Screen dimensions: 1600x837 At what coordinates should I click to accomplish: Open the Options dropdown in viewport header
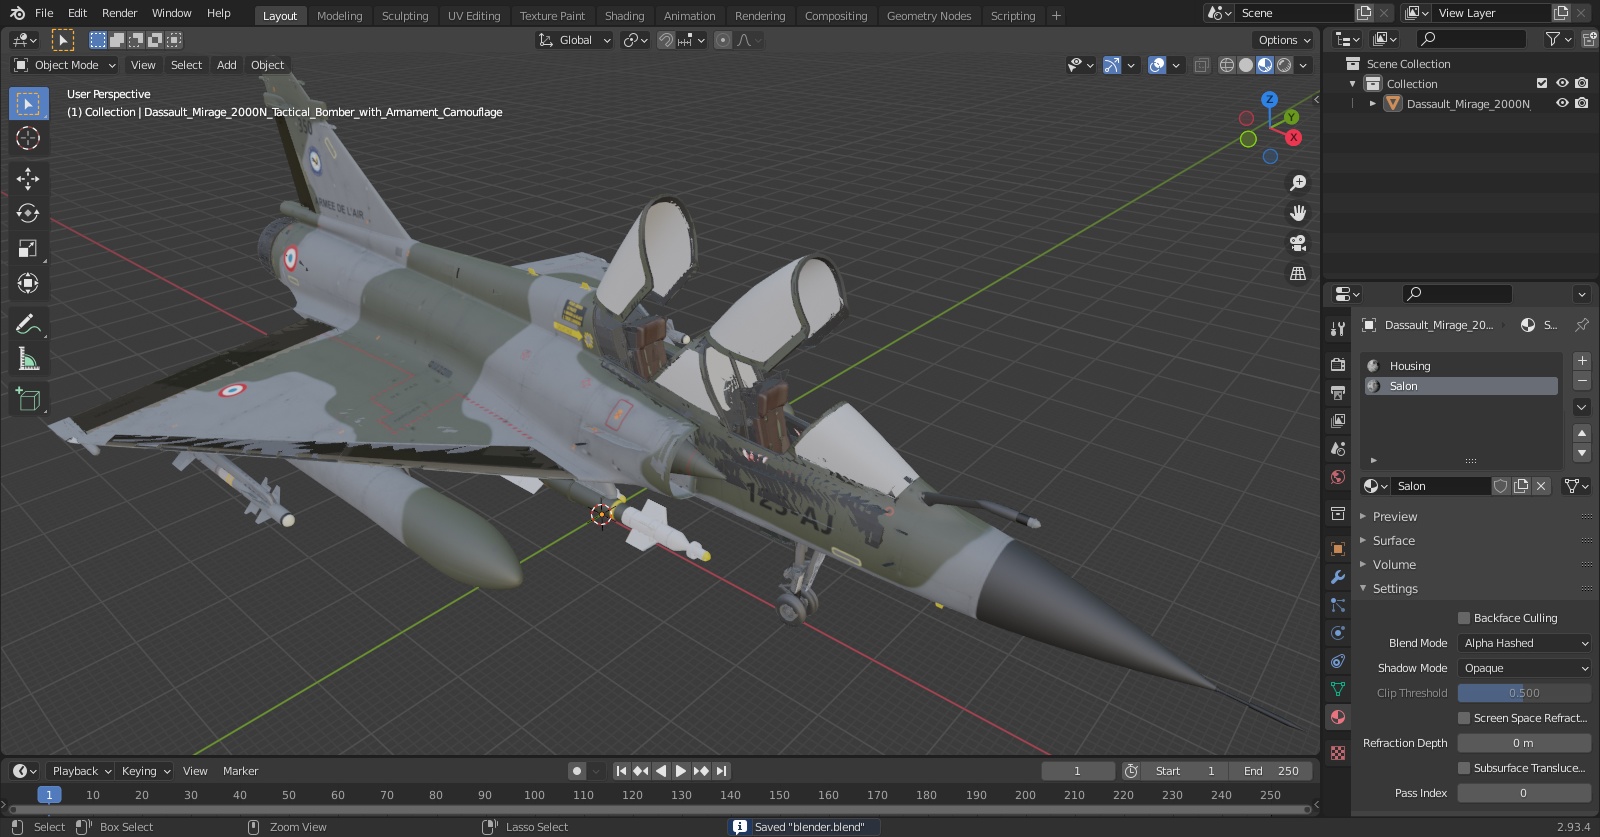click(x=1284, y=40)
